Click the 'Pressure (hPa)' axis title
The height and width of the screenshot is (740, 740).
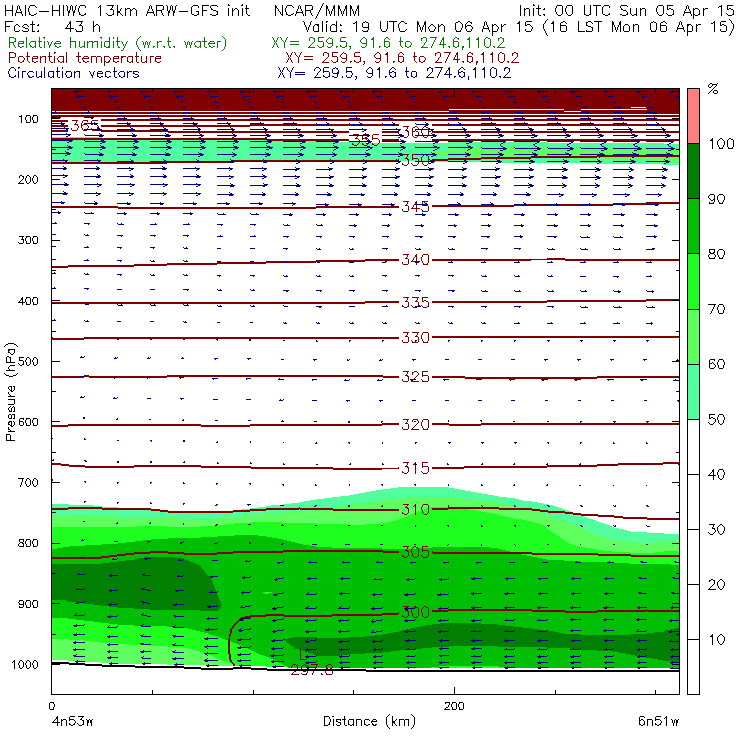10,392
